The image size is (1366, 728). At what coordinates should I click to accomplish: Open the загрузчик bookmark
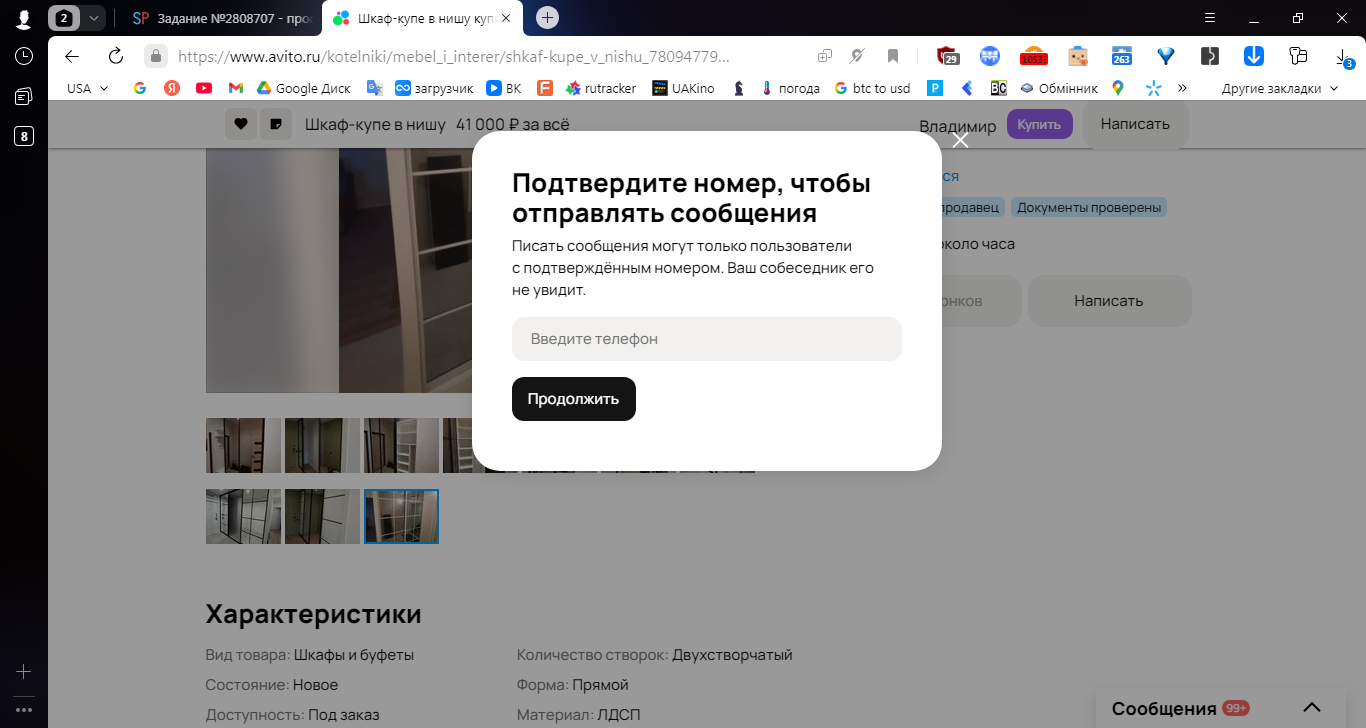(x=435, y=88)
